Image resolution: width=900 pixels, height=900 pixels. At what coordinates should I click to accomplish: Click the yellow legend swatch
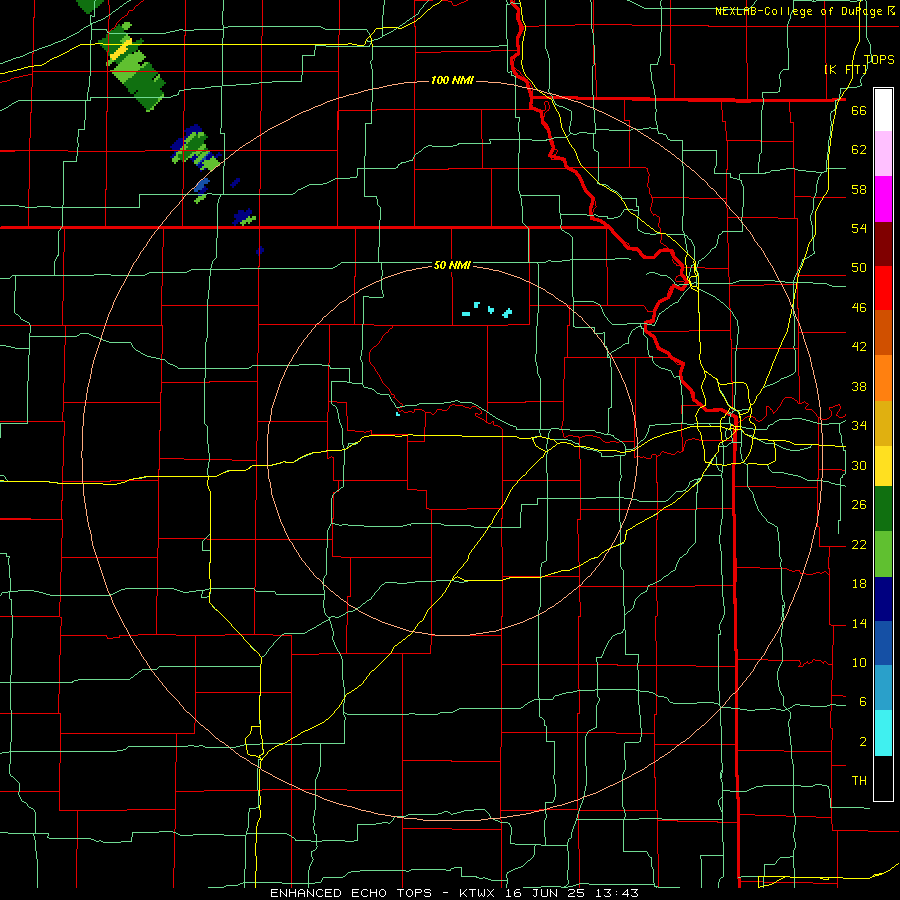[883, 465]
